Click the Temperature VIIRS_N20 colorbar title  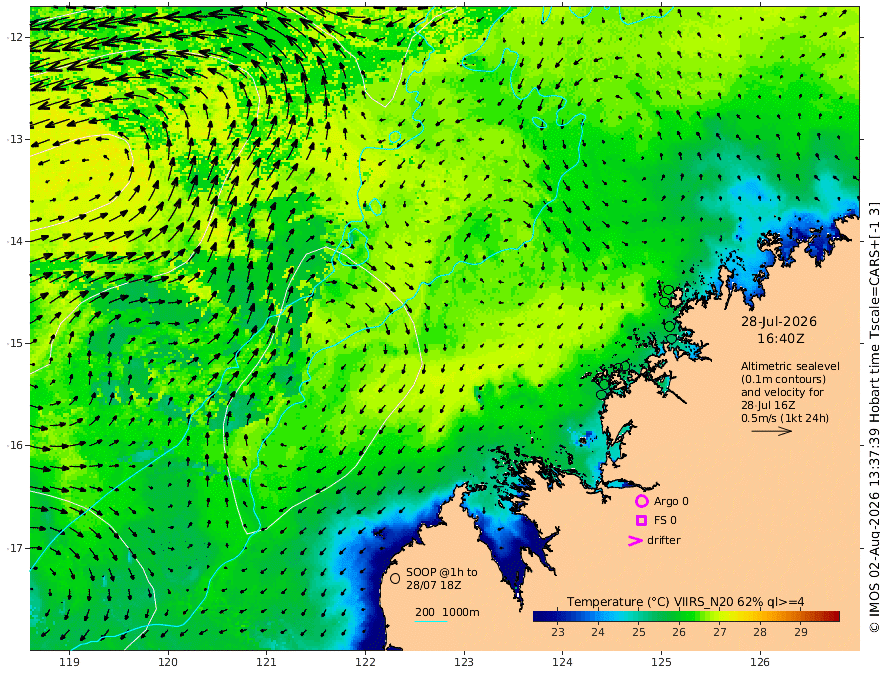pyautogui.click(x=685, y=601)
